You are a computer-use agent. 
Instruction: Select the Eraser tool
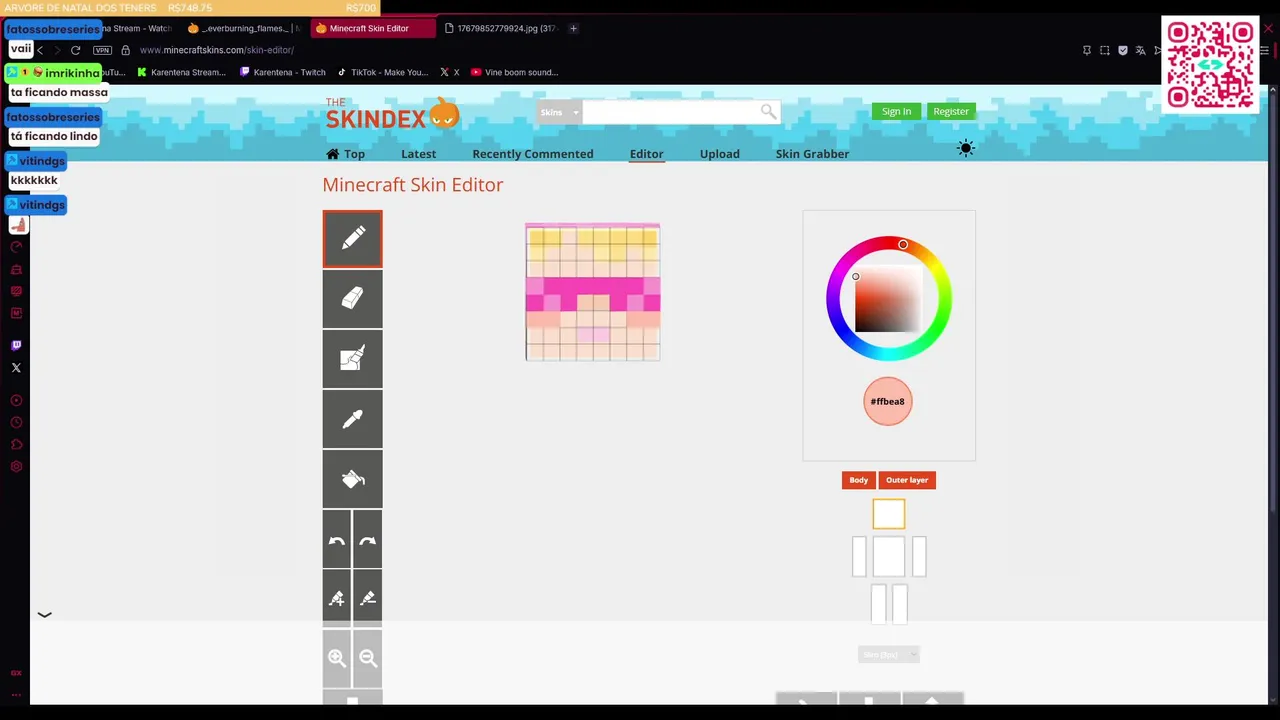pyautogui.click(x=352, y=298)
